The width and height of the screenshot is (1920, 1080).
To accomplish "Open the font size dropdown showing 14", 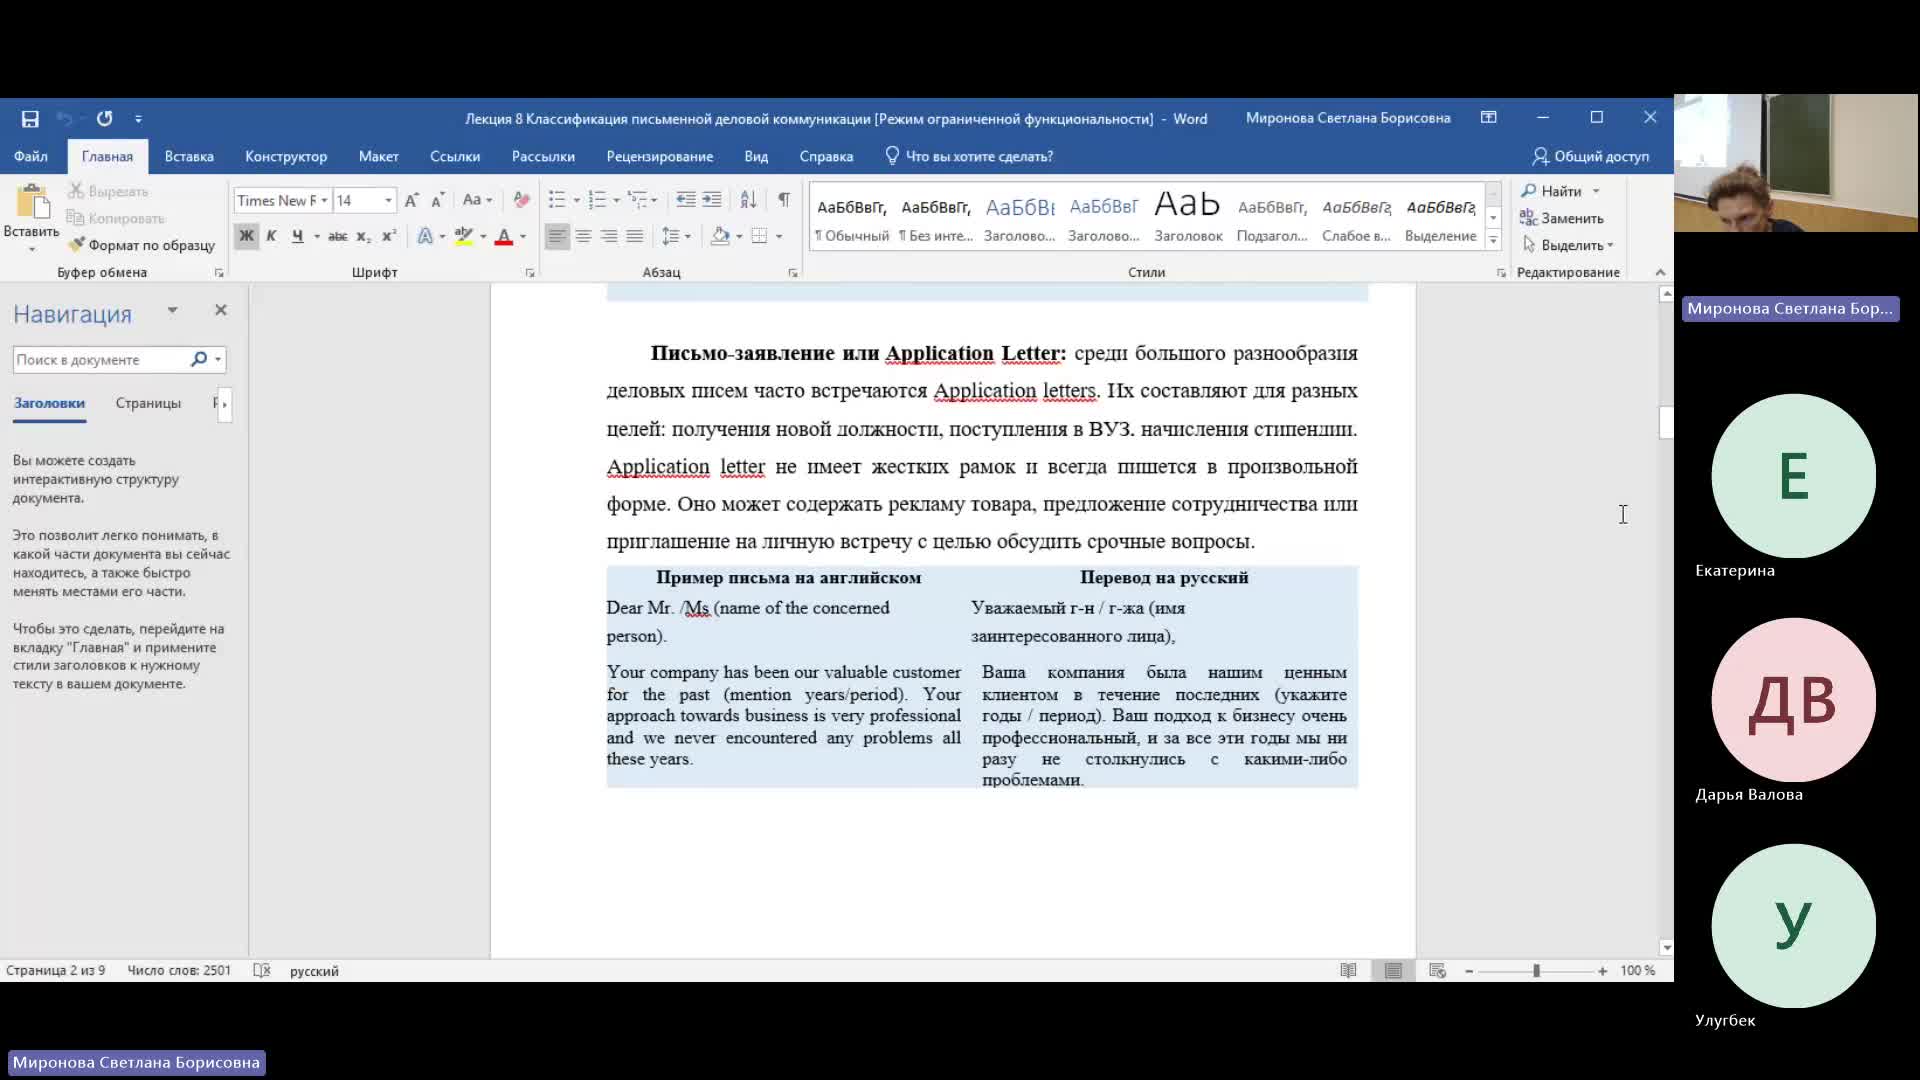I will click(x=388, y=200).
